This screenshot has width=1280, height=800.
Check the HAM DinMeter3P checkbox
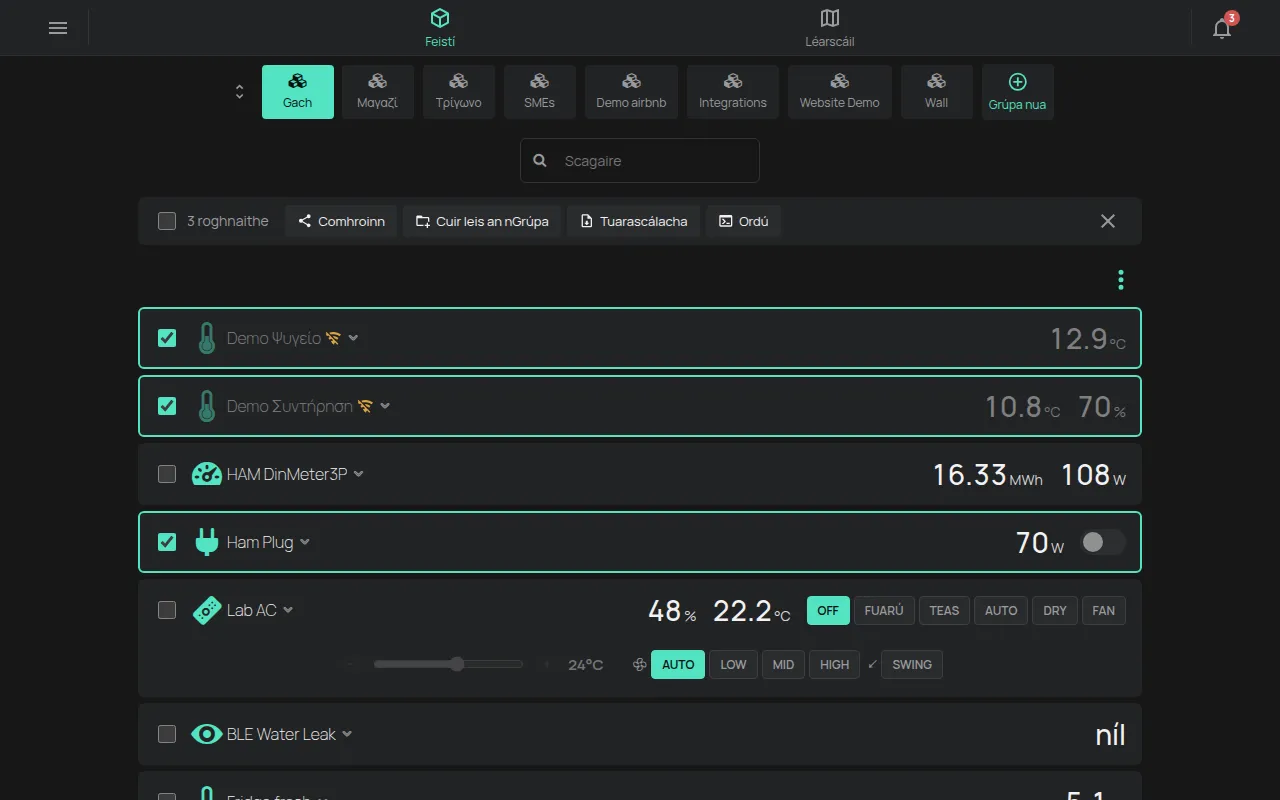[x=167, y=474]
